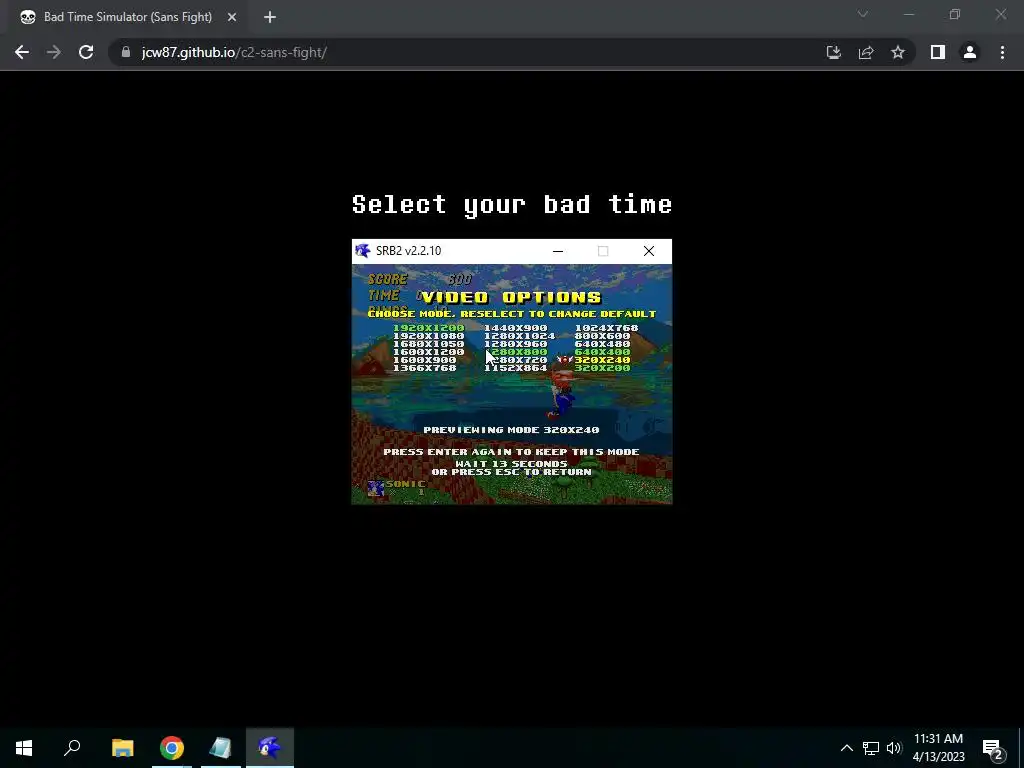
Task: Select the 1680x1050 video mode
Action: 428,344
